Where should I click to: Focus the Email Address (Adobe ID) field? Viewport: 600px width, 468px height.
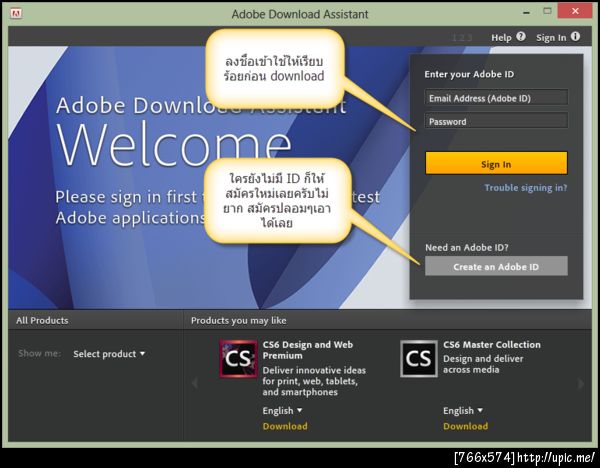[496, 98]
